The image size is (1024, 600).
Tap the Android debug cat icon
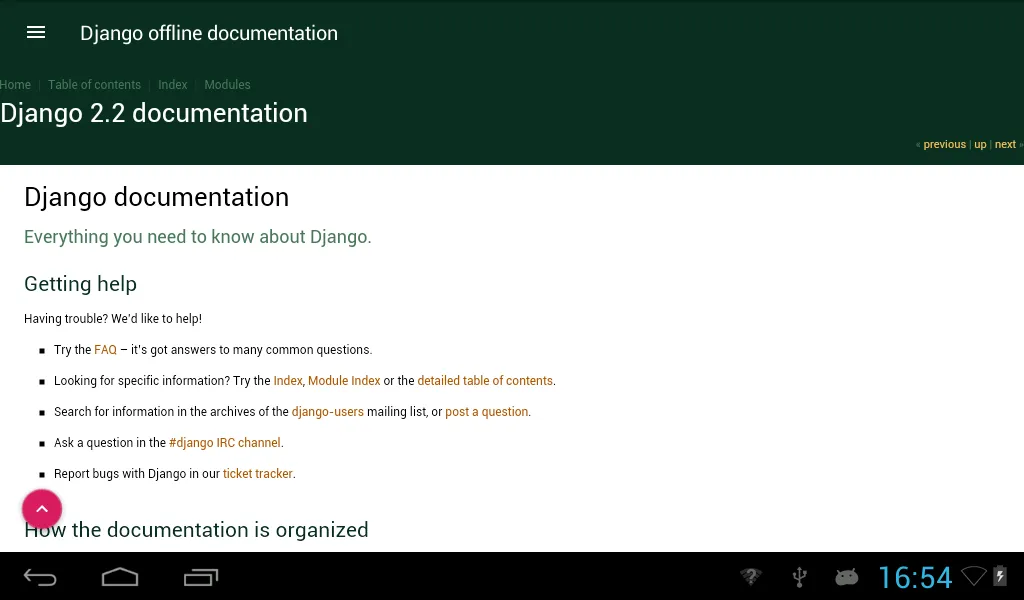[846, 577]
